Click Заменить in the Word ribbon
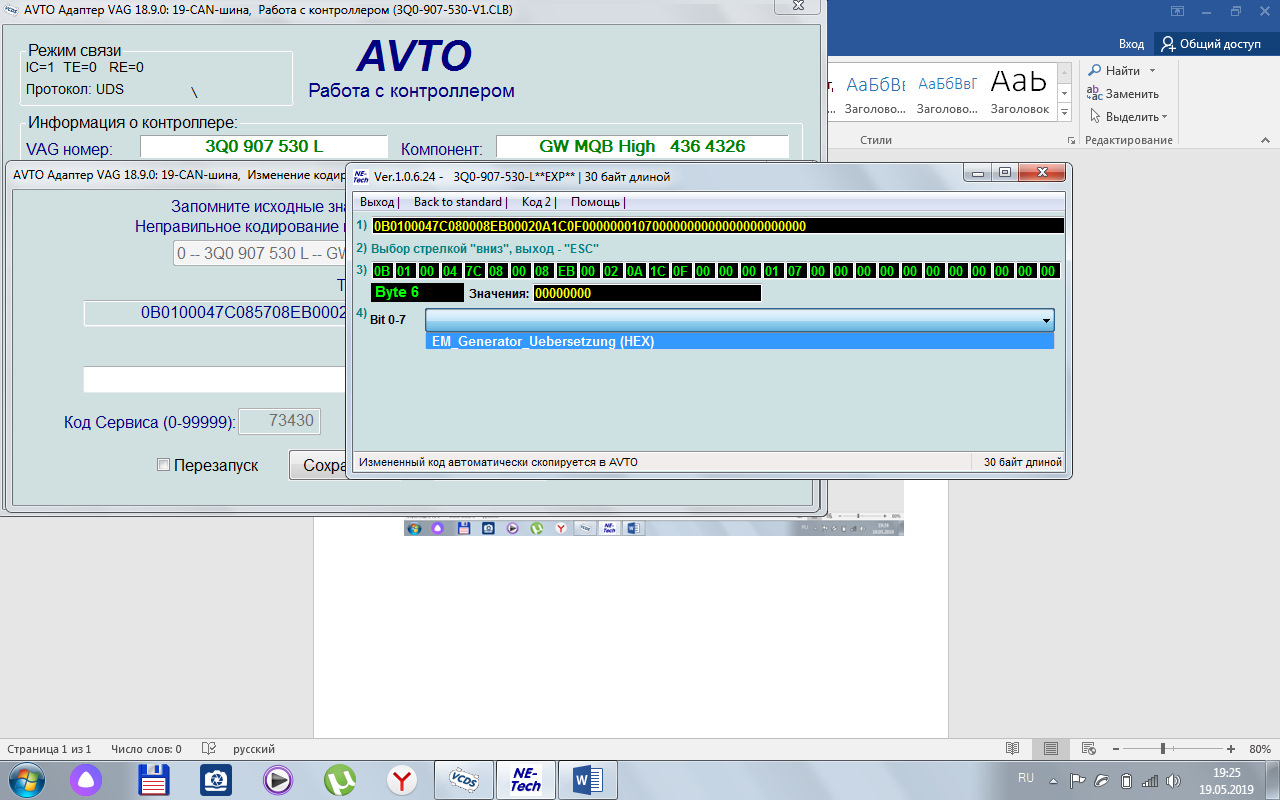1280x800 pixels. [x=1123, y=94]
